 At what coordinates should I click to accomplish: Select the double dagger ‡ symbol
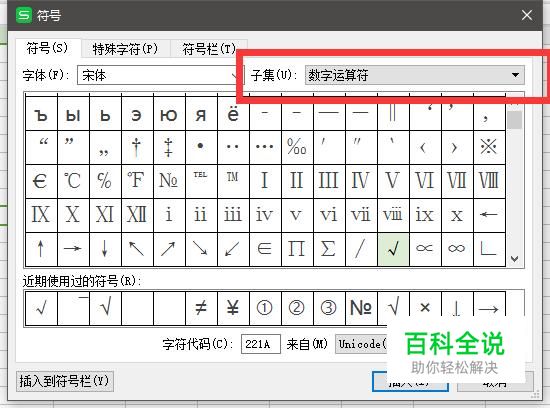coord(169,147)
